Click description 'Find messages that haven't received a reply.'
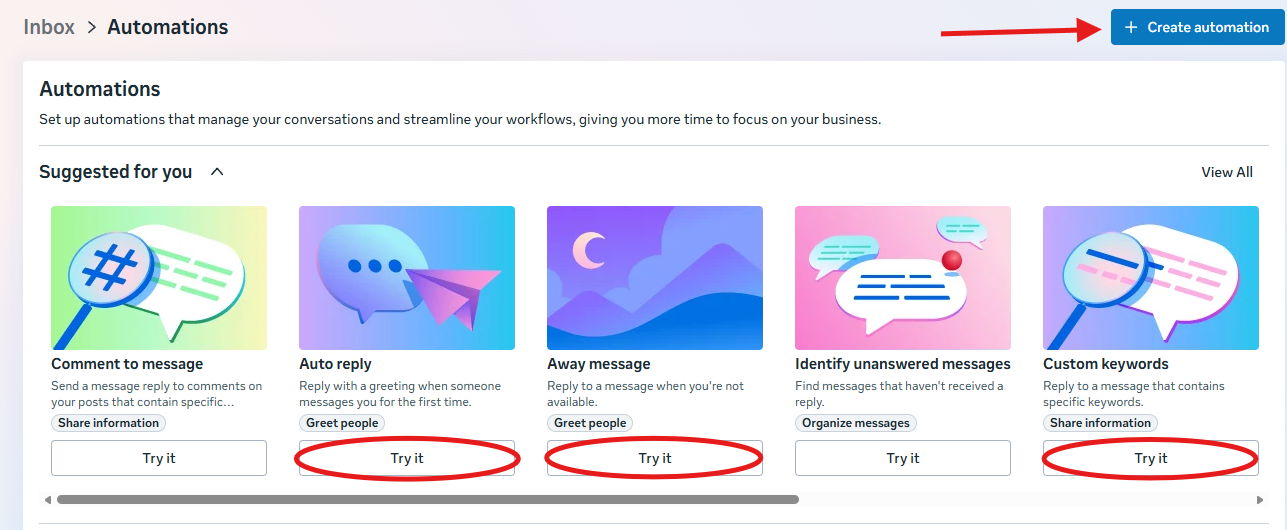 (x=899, y=394)
